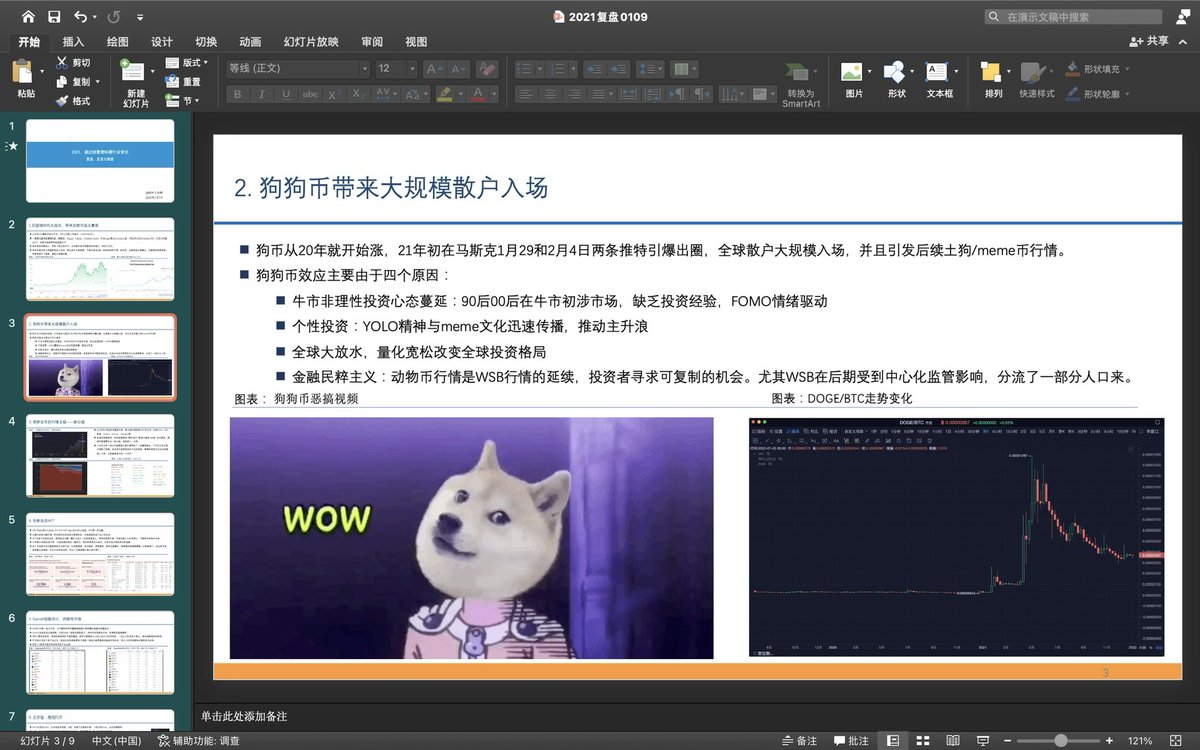Open the 视图 view tab

click(416, 41)
